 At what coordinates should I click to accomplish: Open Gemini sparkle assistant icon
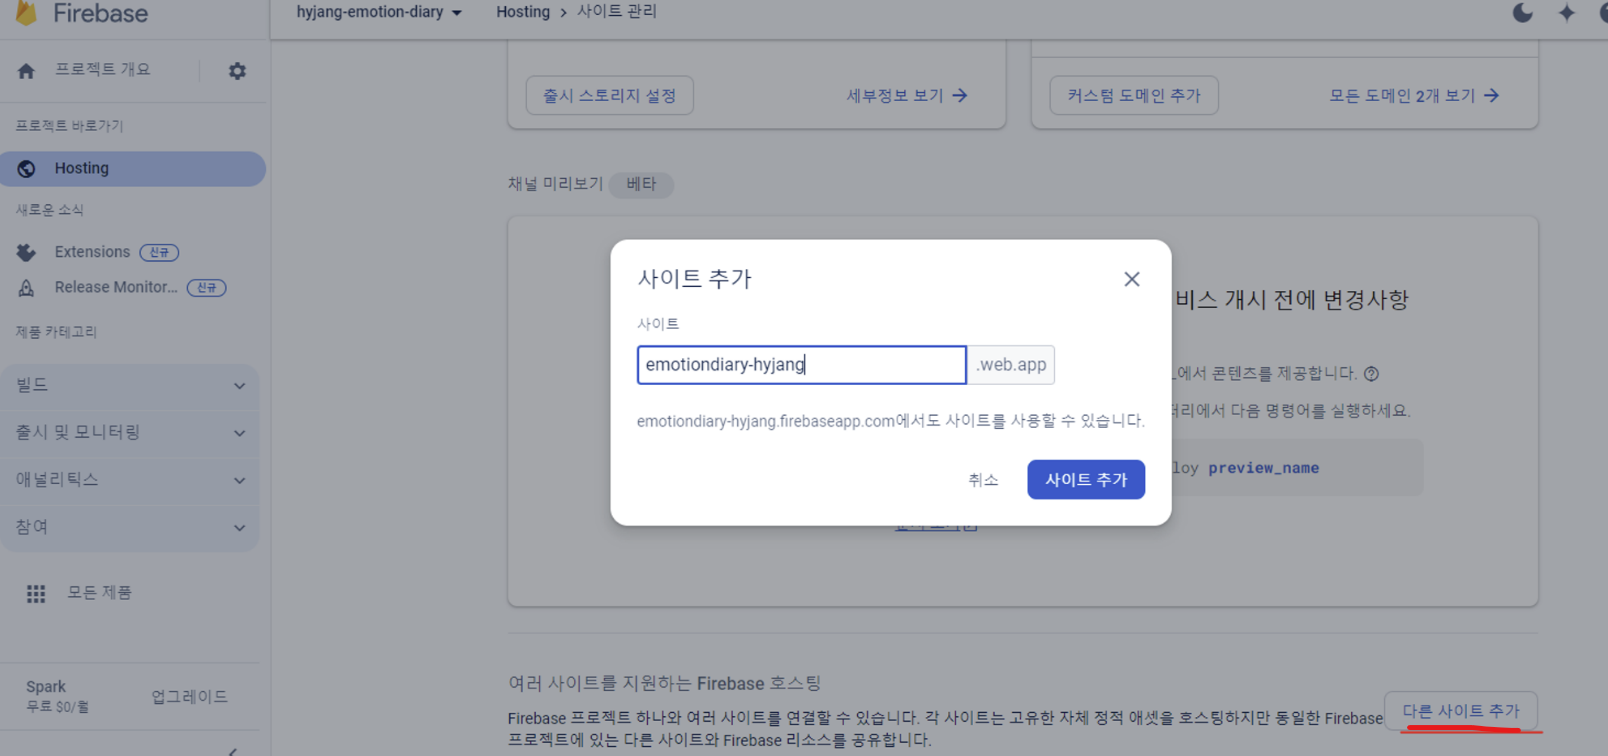click(x=1567, y=13)
